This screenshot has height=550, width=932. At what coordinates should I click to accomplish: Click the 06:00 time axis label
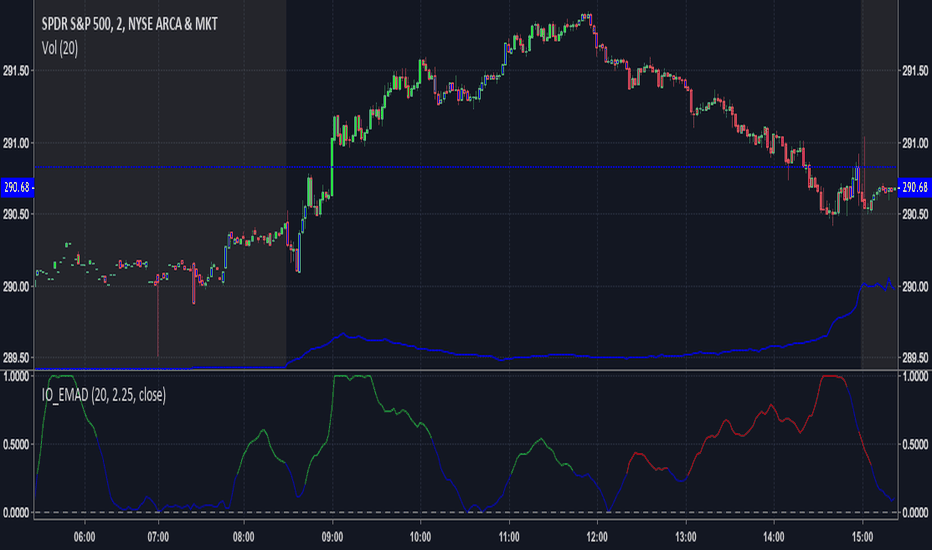pyautogui.click(x=84, y=537)
